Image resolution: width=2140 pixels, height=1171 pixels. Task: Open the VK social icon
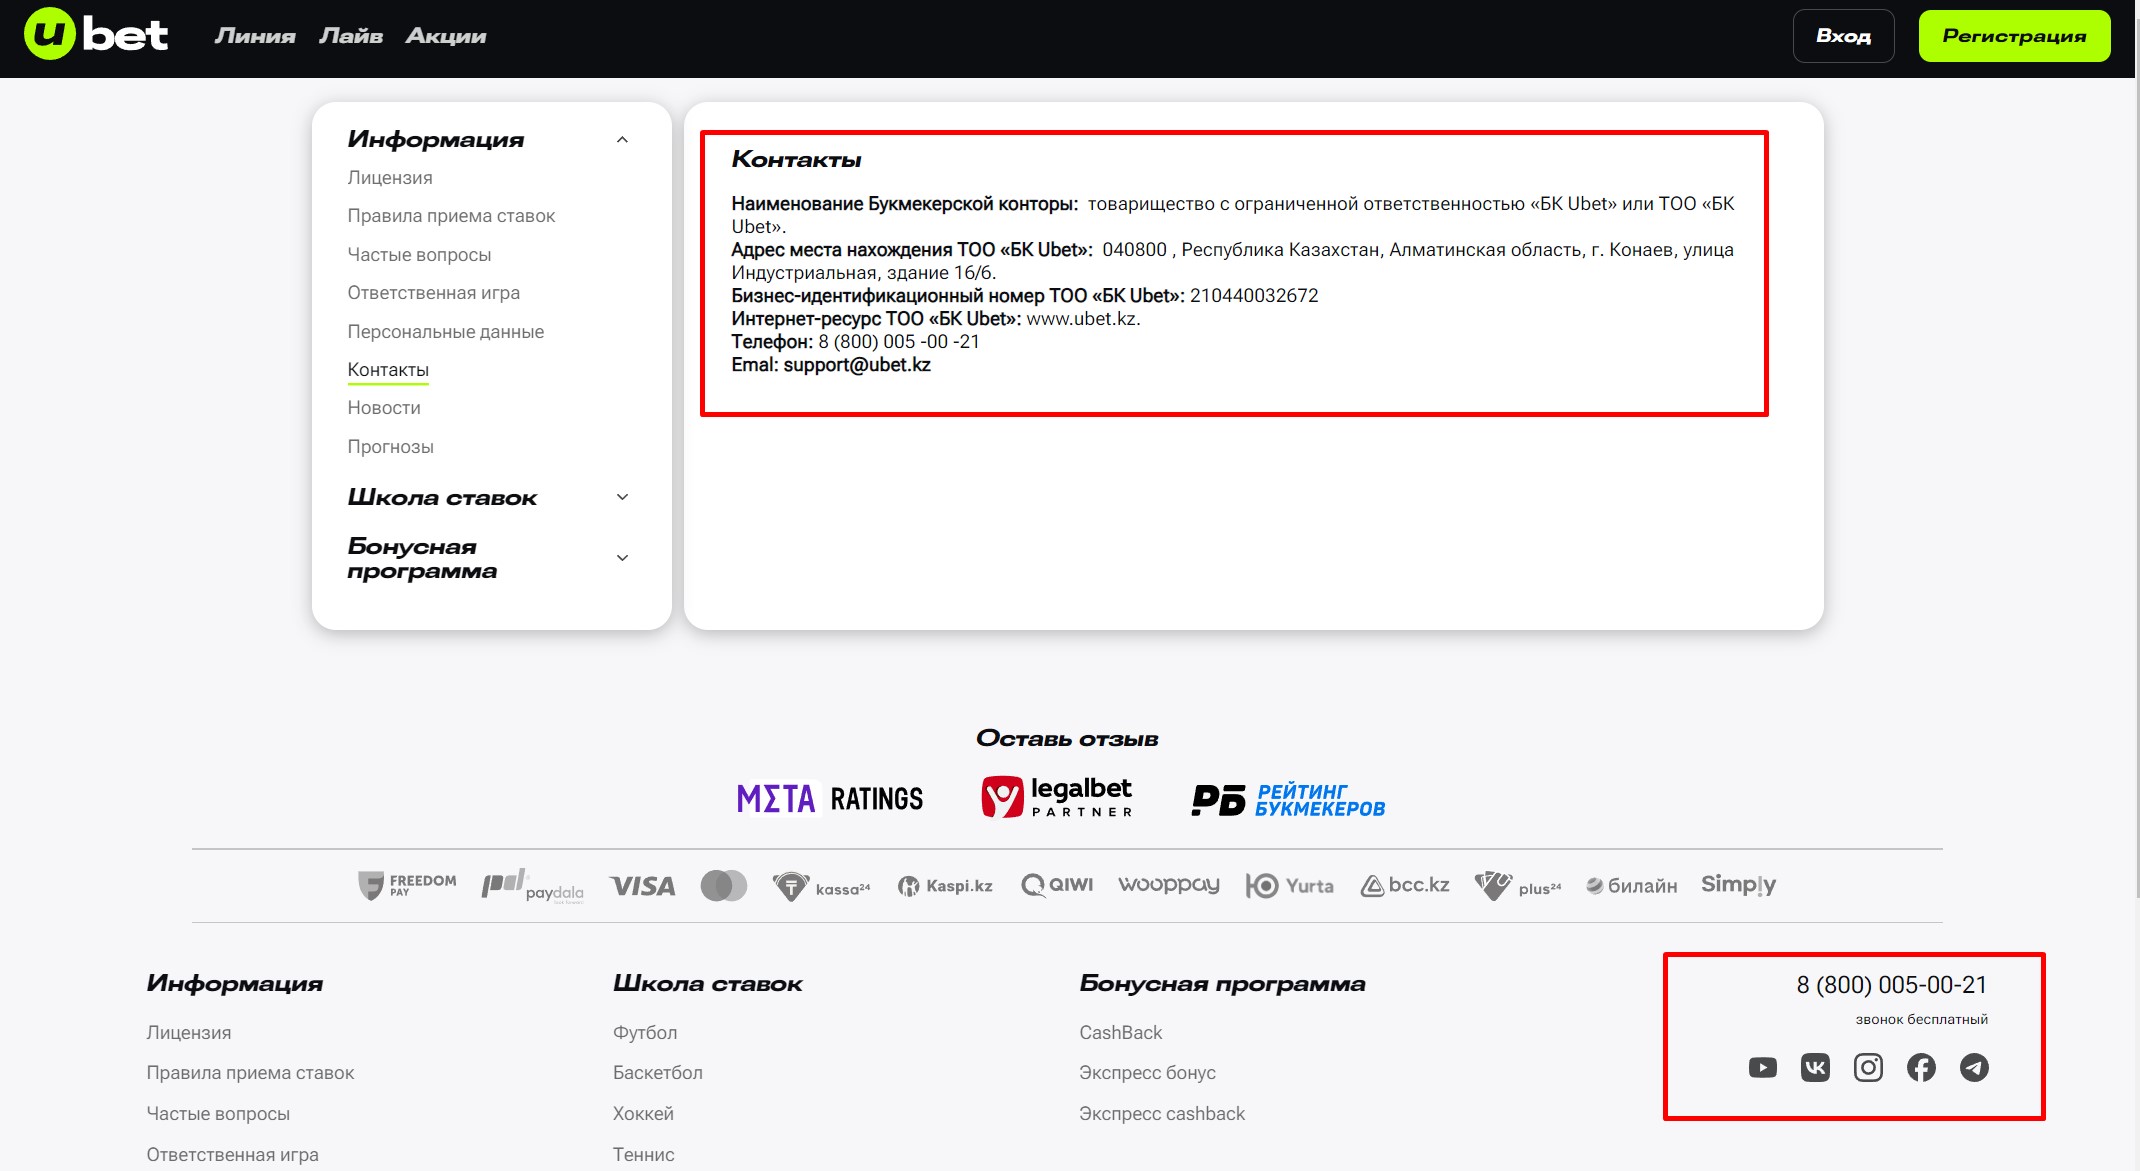(1815, 1068)
